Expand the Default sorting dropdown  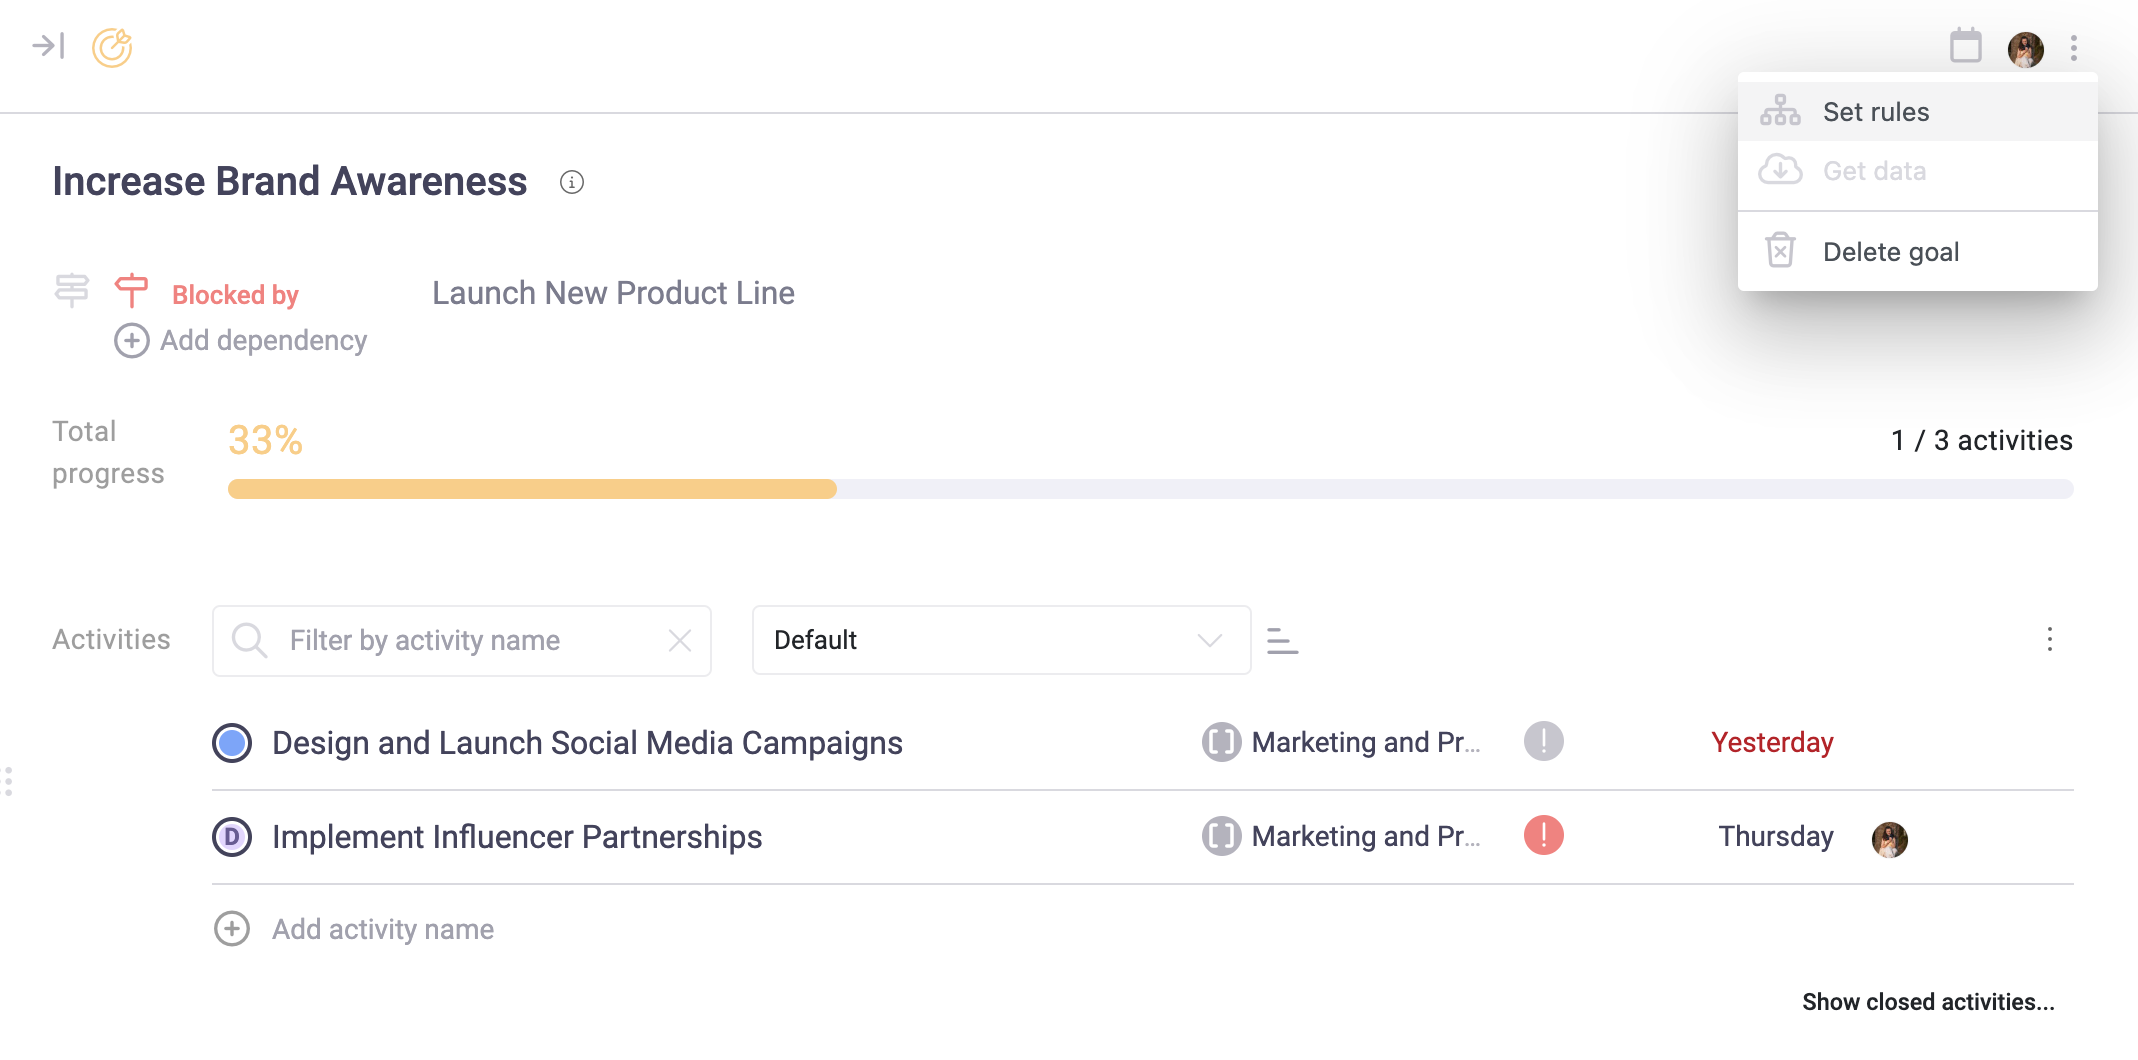click(1001, 640)
